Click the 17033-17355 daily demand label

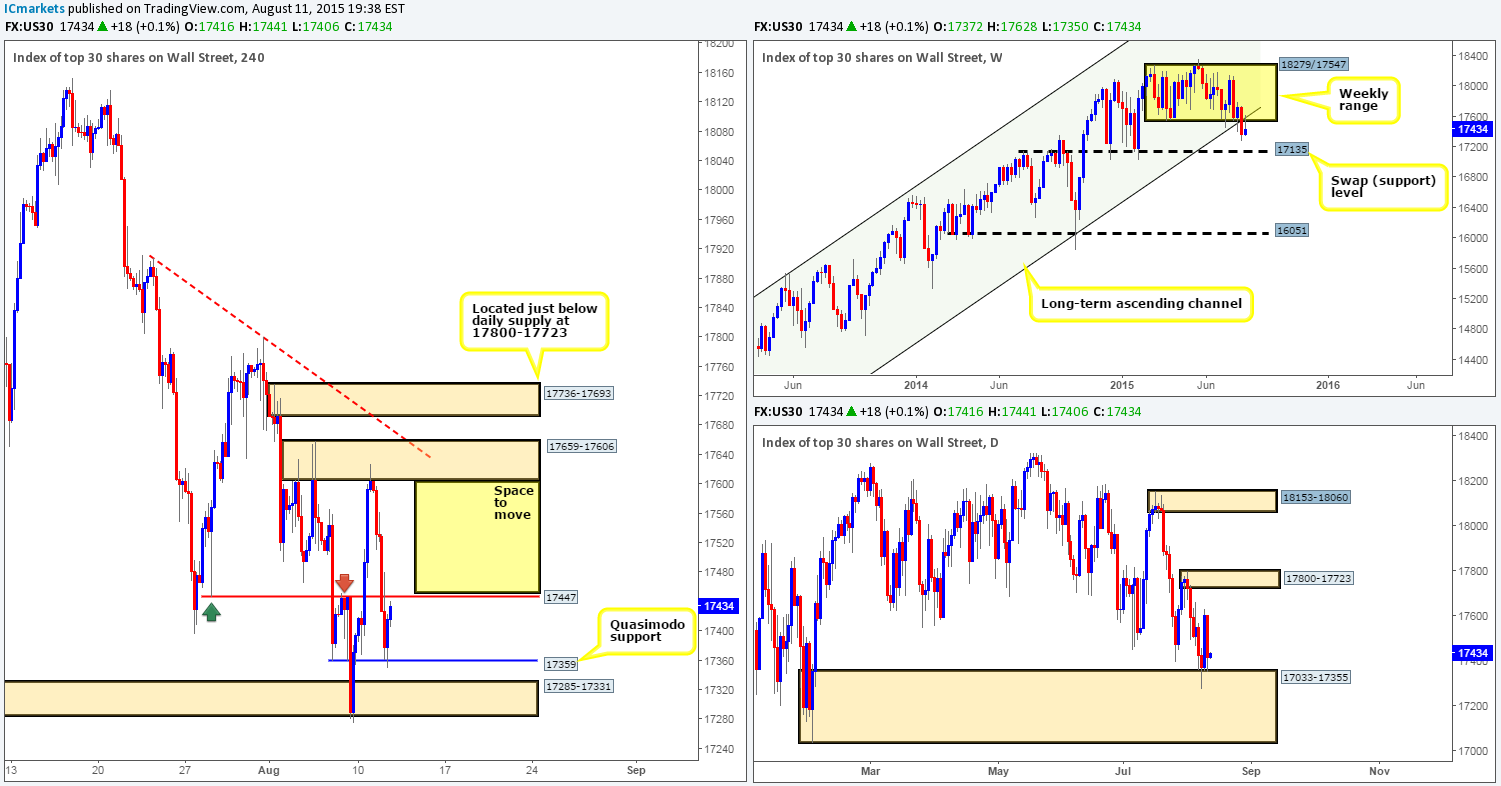1316,677
